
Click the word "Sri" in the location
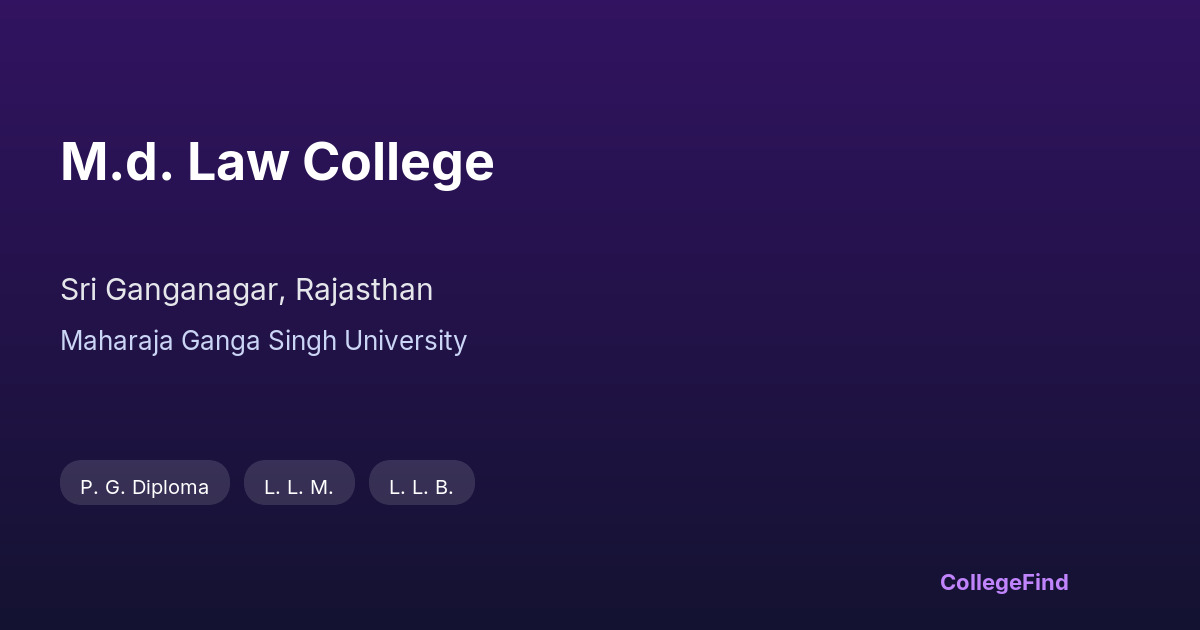pyautogui.click(x=78, y=290)
